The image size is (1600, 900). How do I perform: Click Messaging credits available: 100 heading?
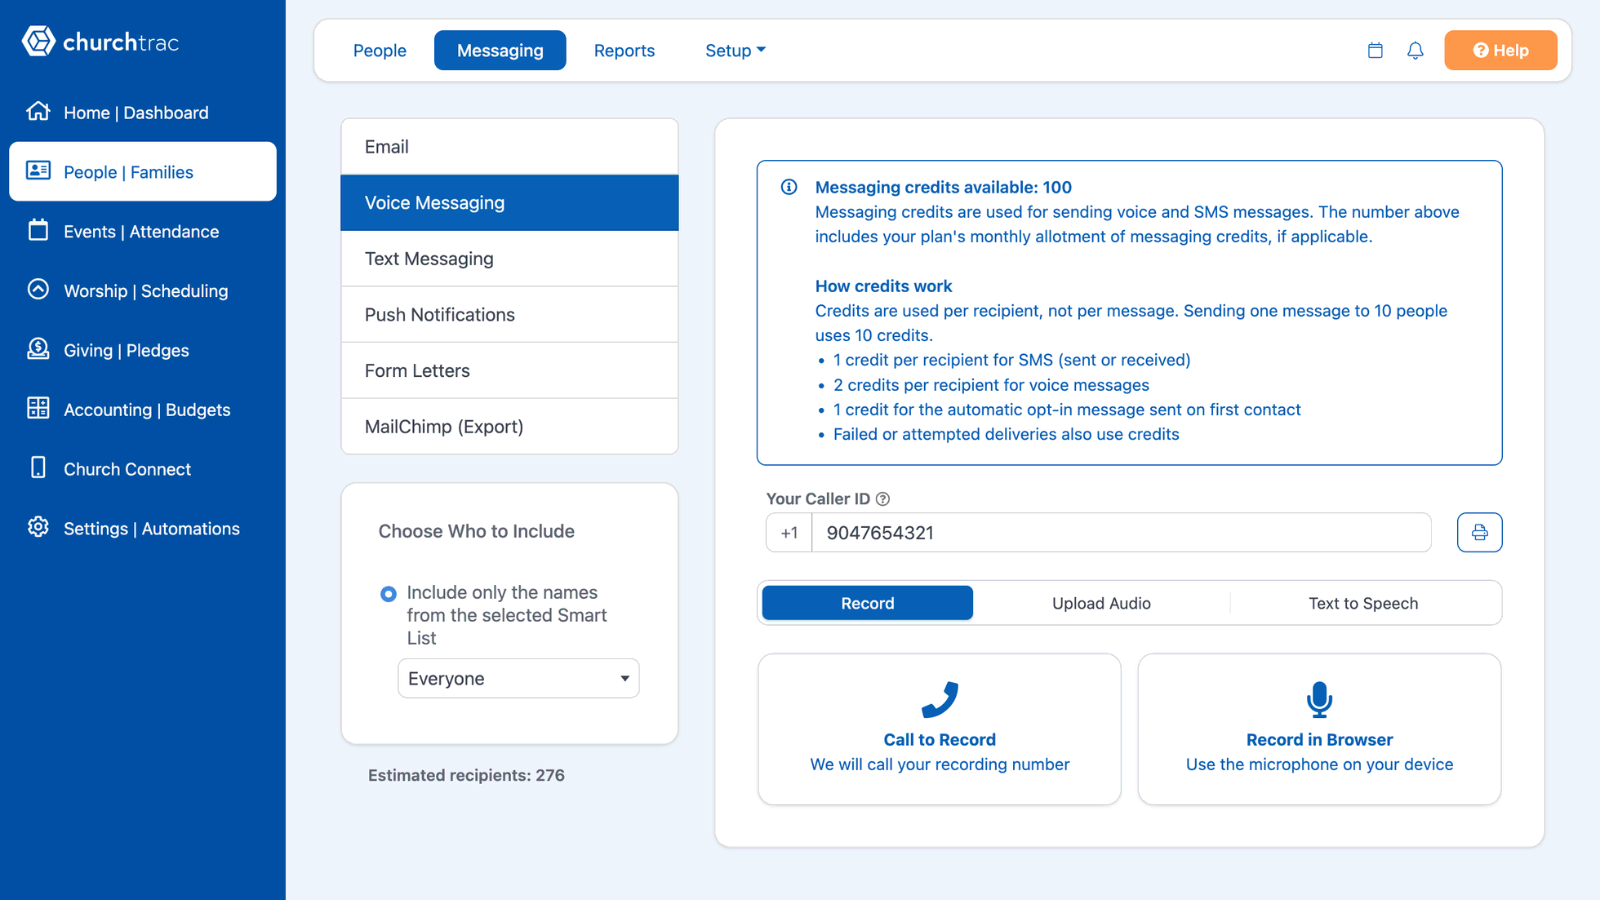pyautogui.click(x=943, y=187)
